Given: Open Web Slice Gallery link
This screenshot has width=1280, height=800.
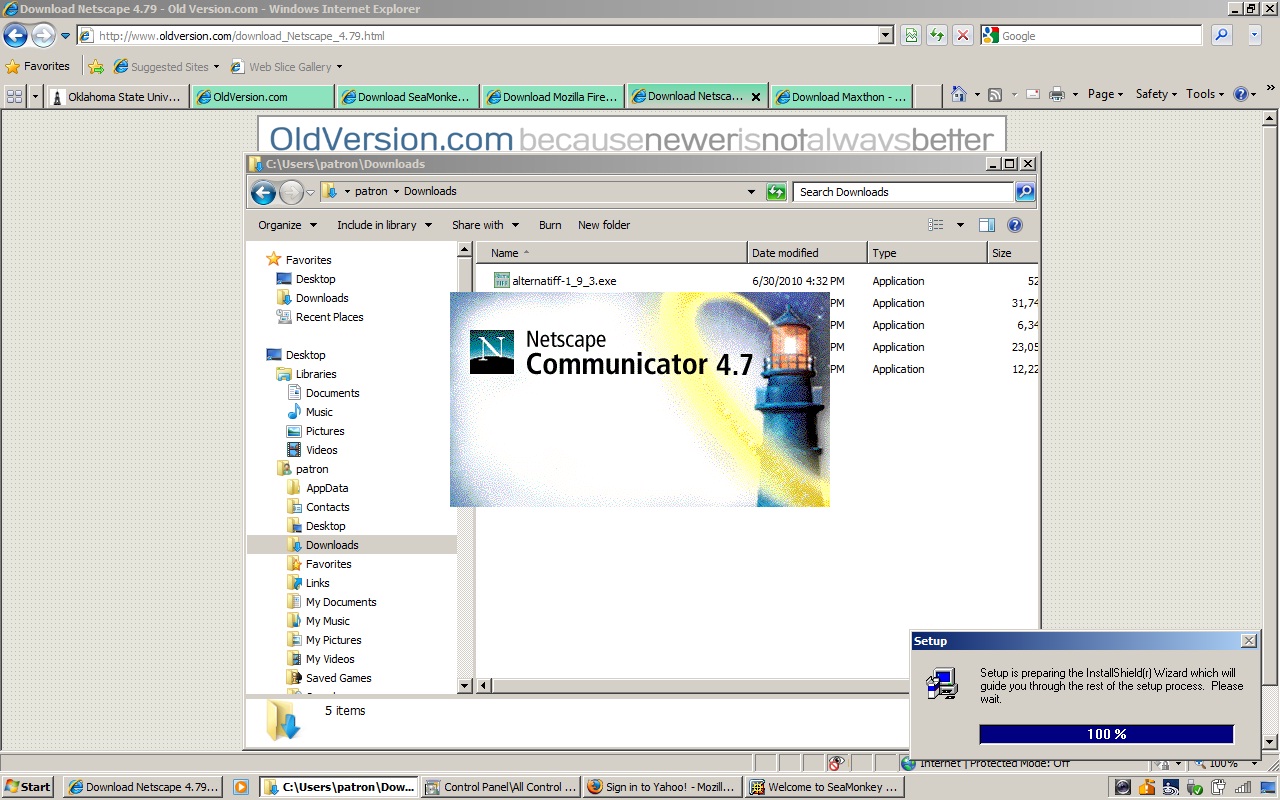Looking at the screenshot, I should pos(286,67).
